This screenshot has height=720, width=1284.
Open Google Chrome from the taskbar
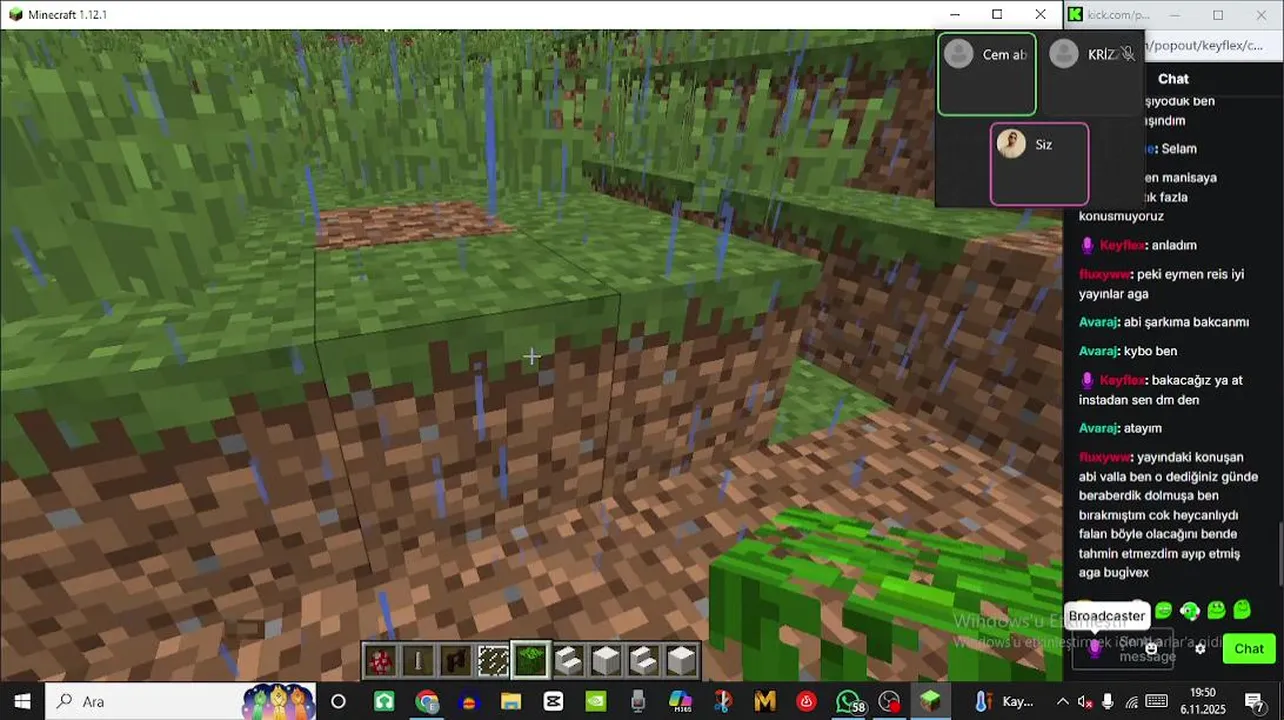pyautogui.click(x=427, y=701)
